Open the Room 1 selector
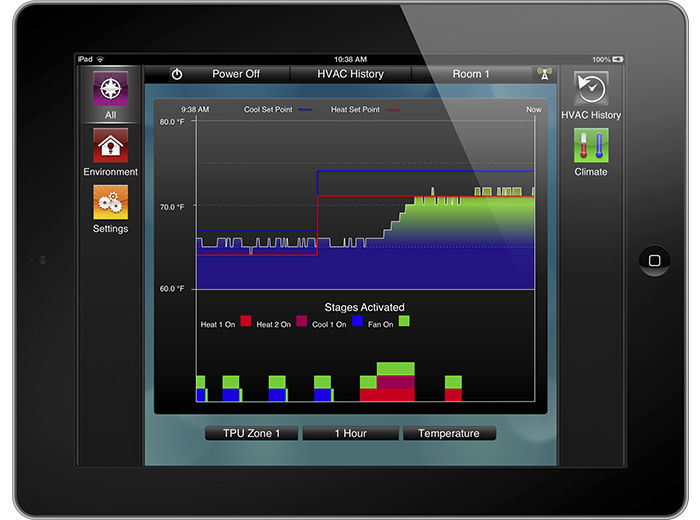 [x=471, y=74]
